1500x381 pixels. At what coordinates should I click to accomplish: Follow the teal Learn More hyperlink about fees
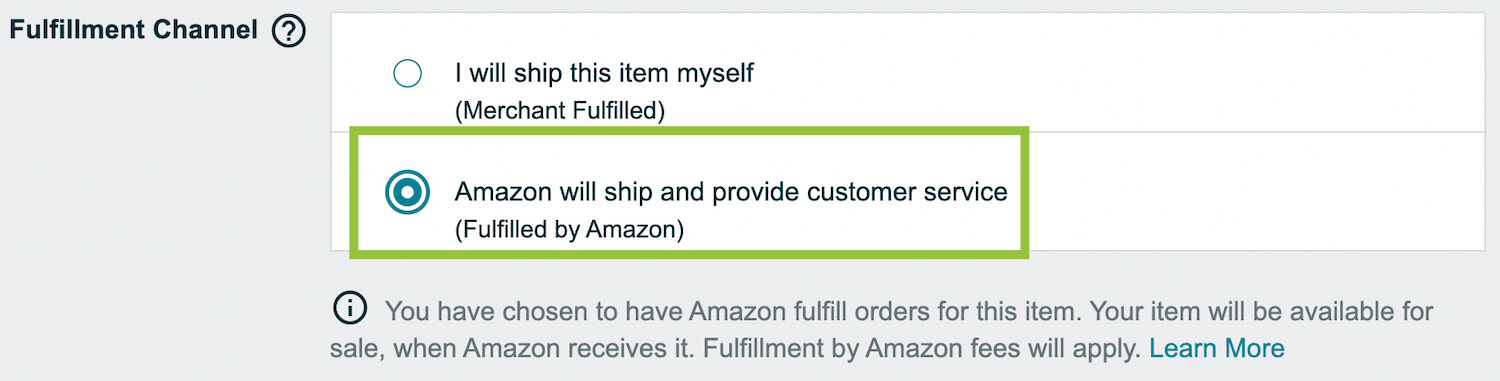1216,349
